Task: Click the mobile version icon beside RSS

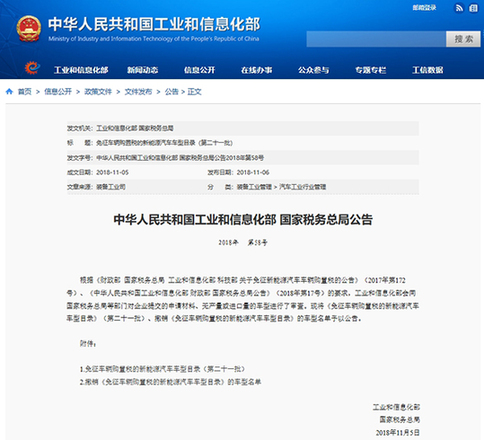Action: [473, 8]
